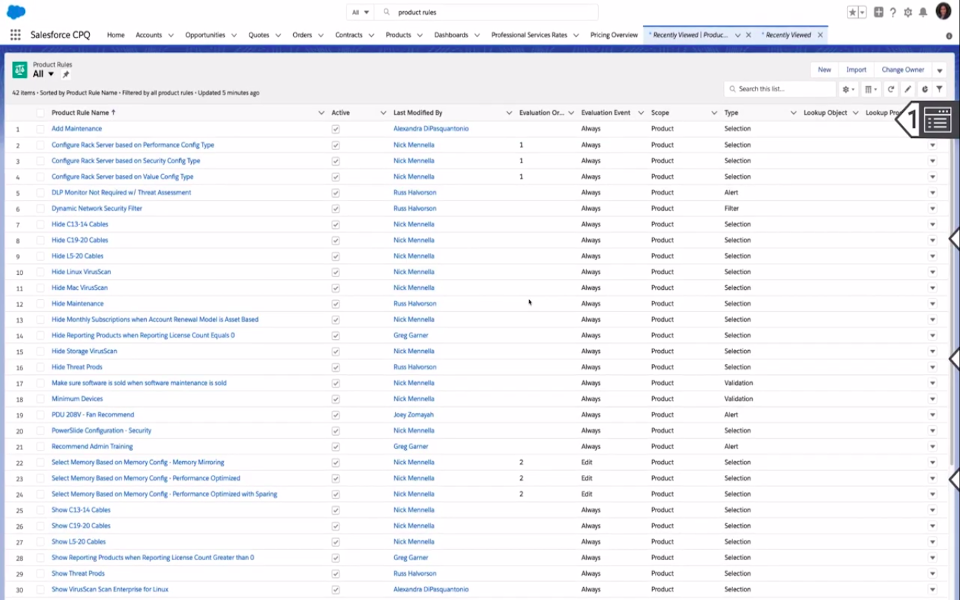Open row actions for Minimum Devices
960x600 pixels.
(932, 399)
